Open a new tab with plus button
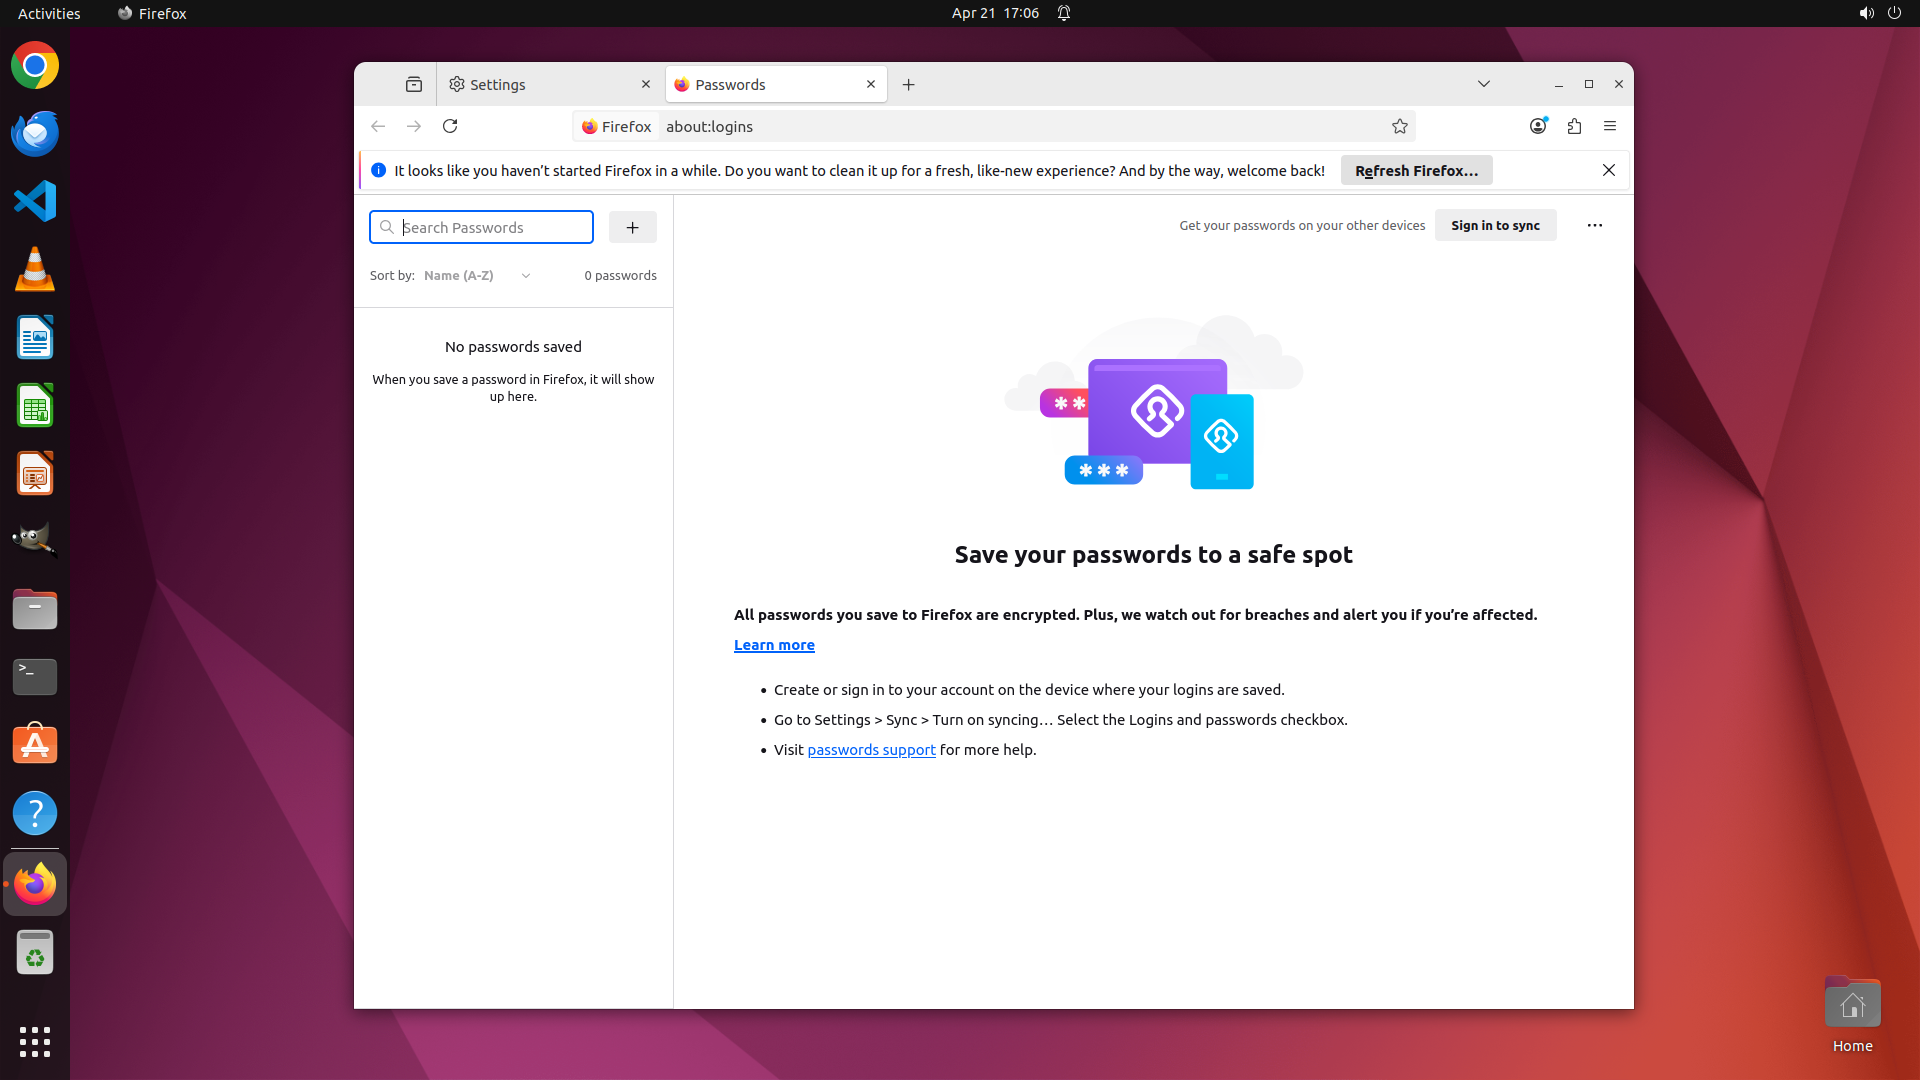Image resolution: width=1920 pixels, height=1080 pixels. [908, 84]
